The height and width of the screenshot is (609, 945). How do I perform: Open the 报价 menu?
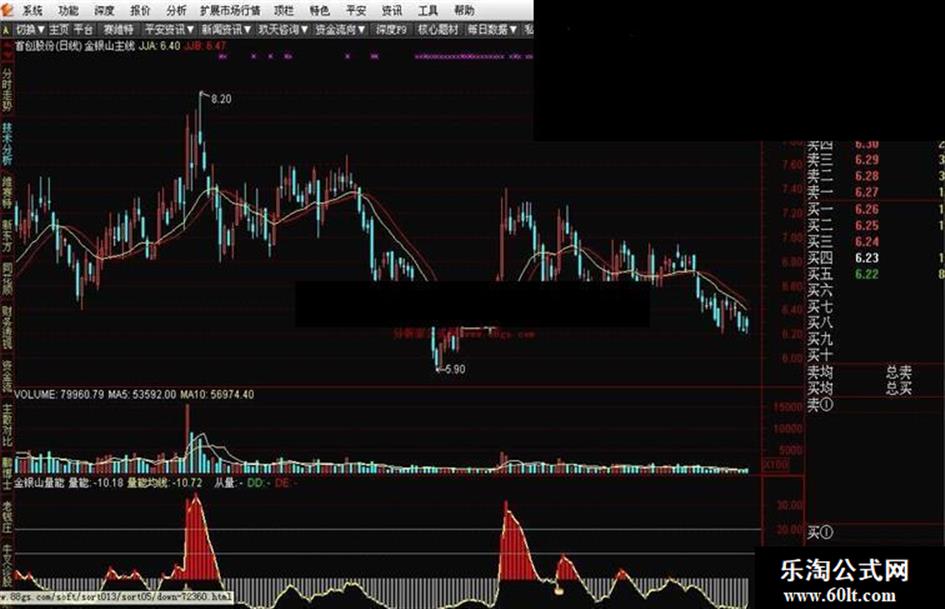pos(140,10)
